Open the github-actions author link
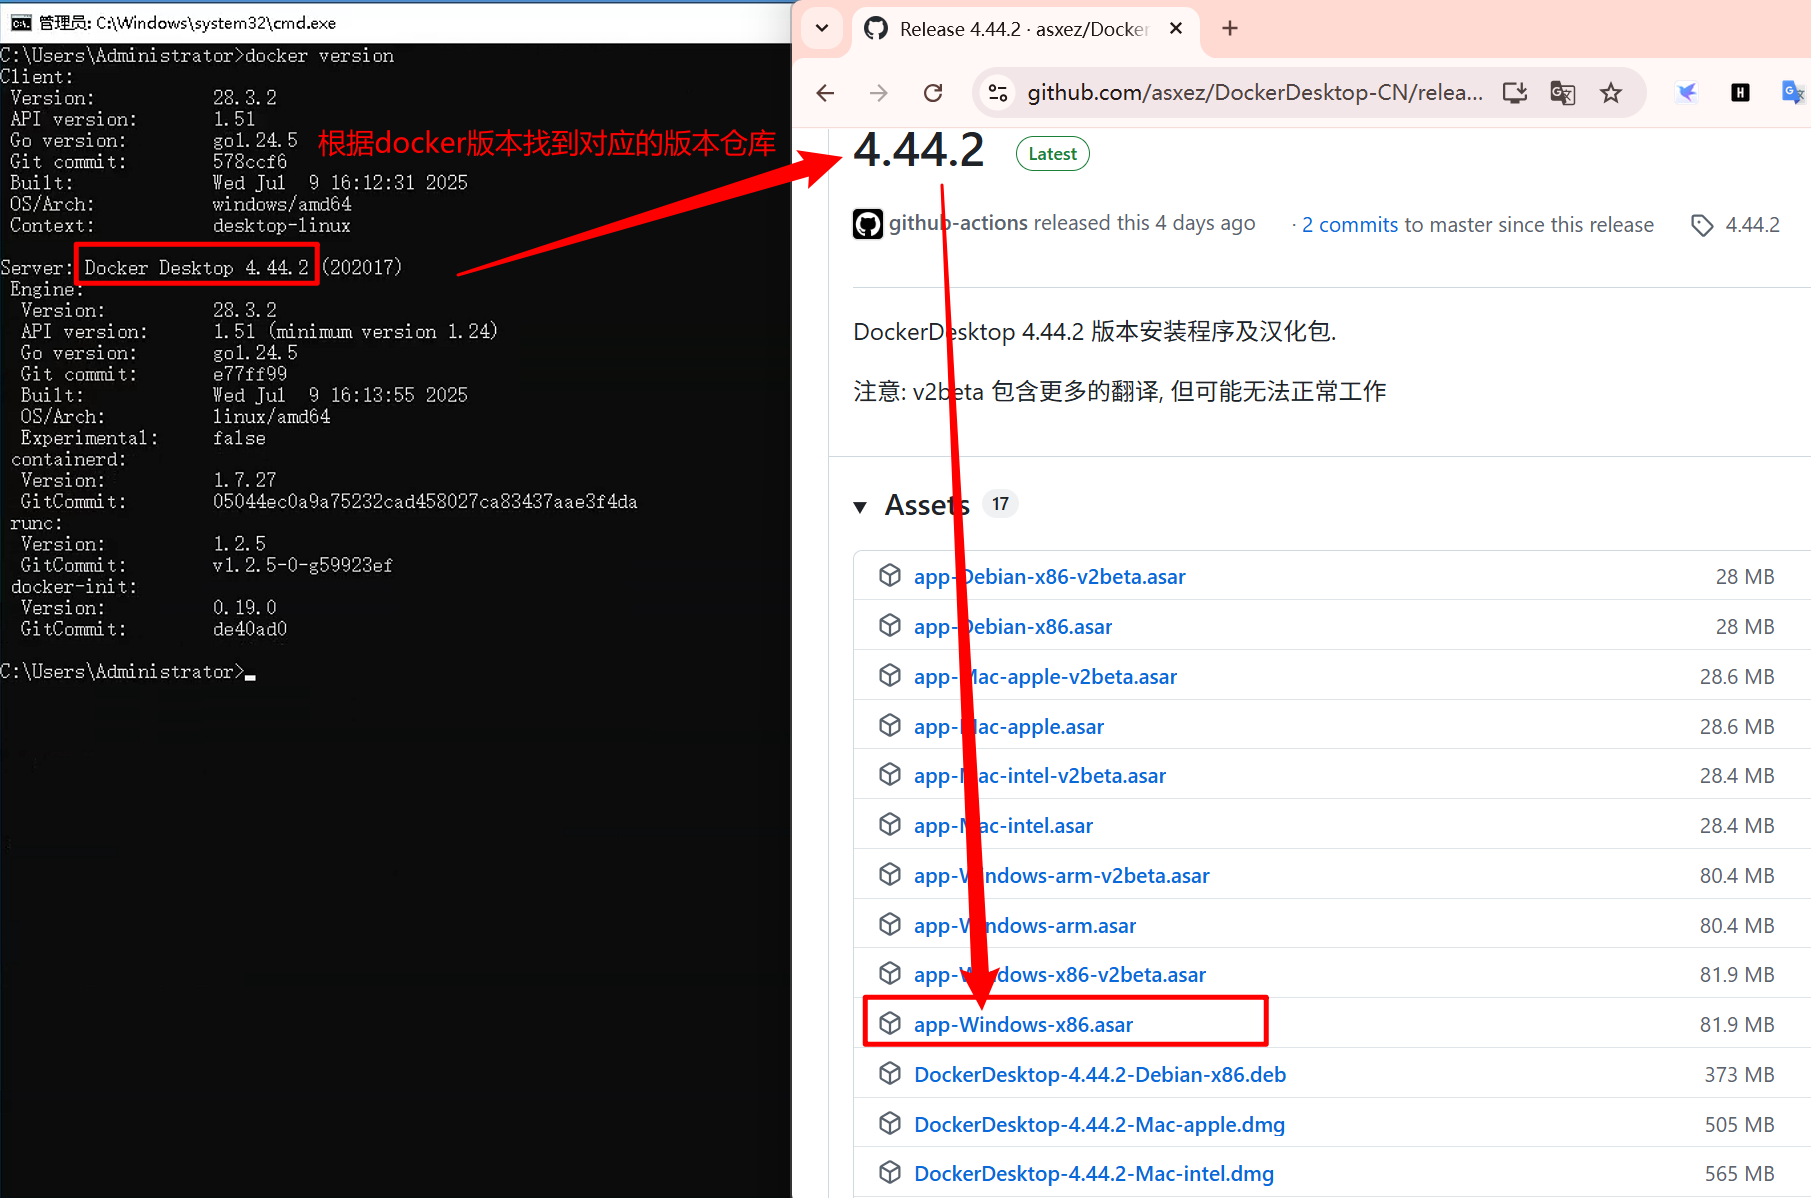1811x1198 pixels. point(958,223)
